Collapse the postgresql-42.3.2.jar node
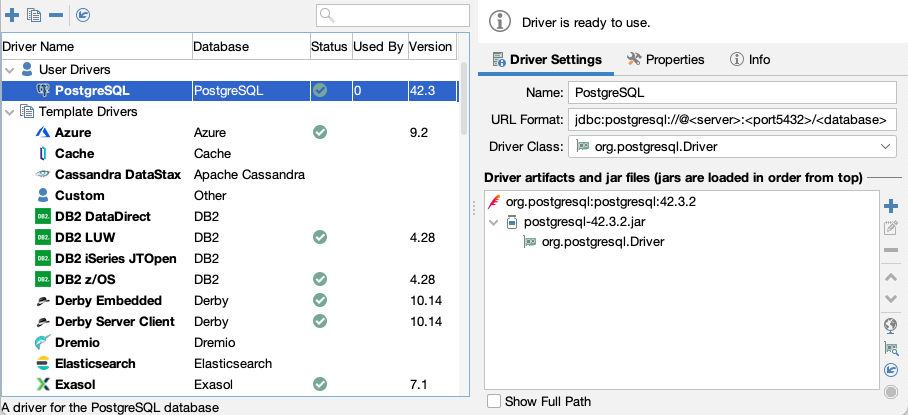The image size is (908, 415). pyautogui.click(x=493, y=222)
